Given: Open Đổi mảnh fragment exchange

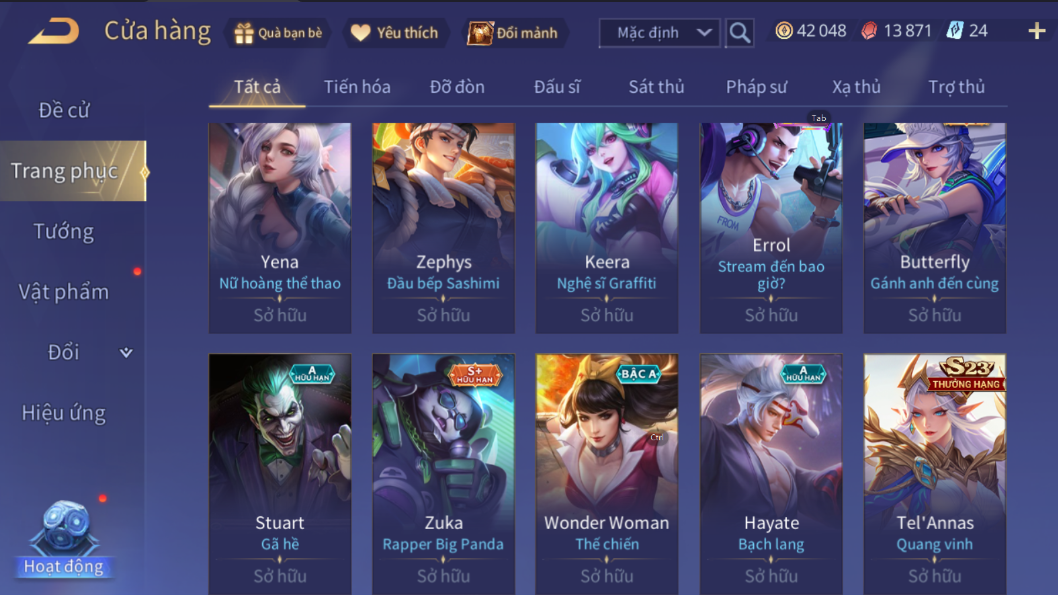Looking at the screenshot, I should coord(513,32).
